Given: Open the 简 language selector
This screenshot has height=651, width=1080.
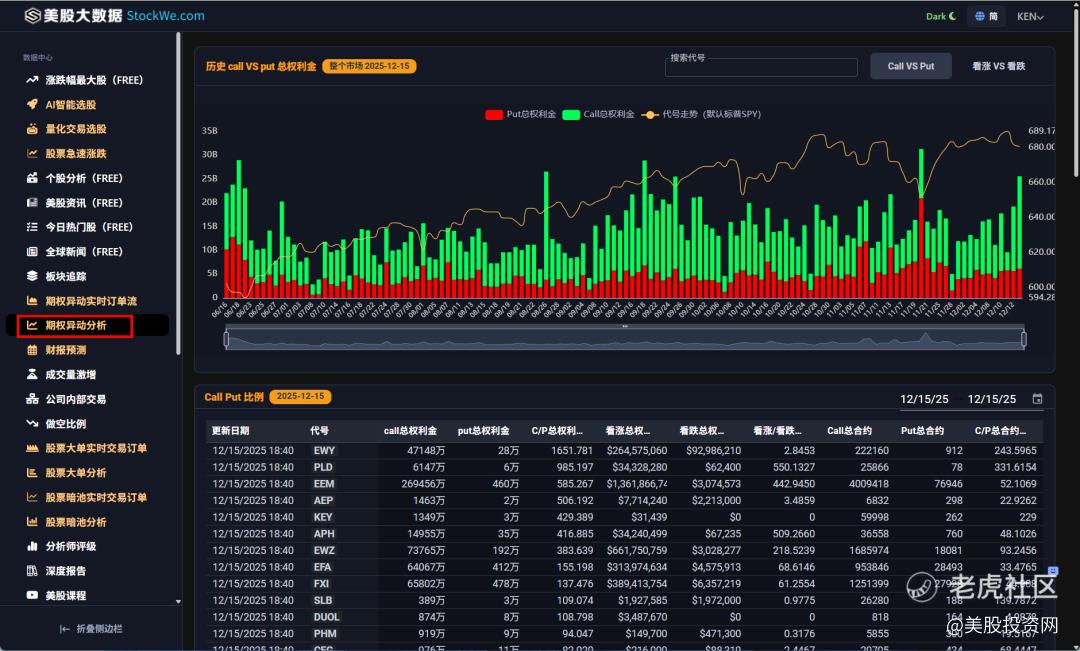Looking at the screenshot, I should coord(986,16).
